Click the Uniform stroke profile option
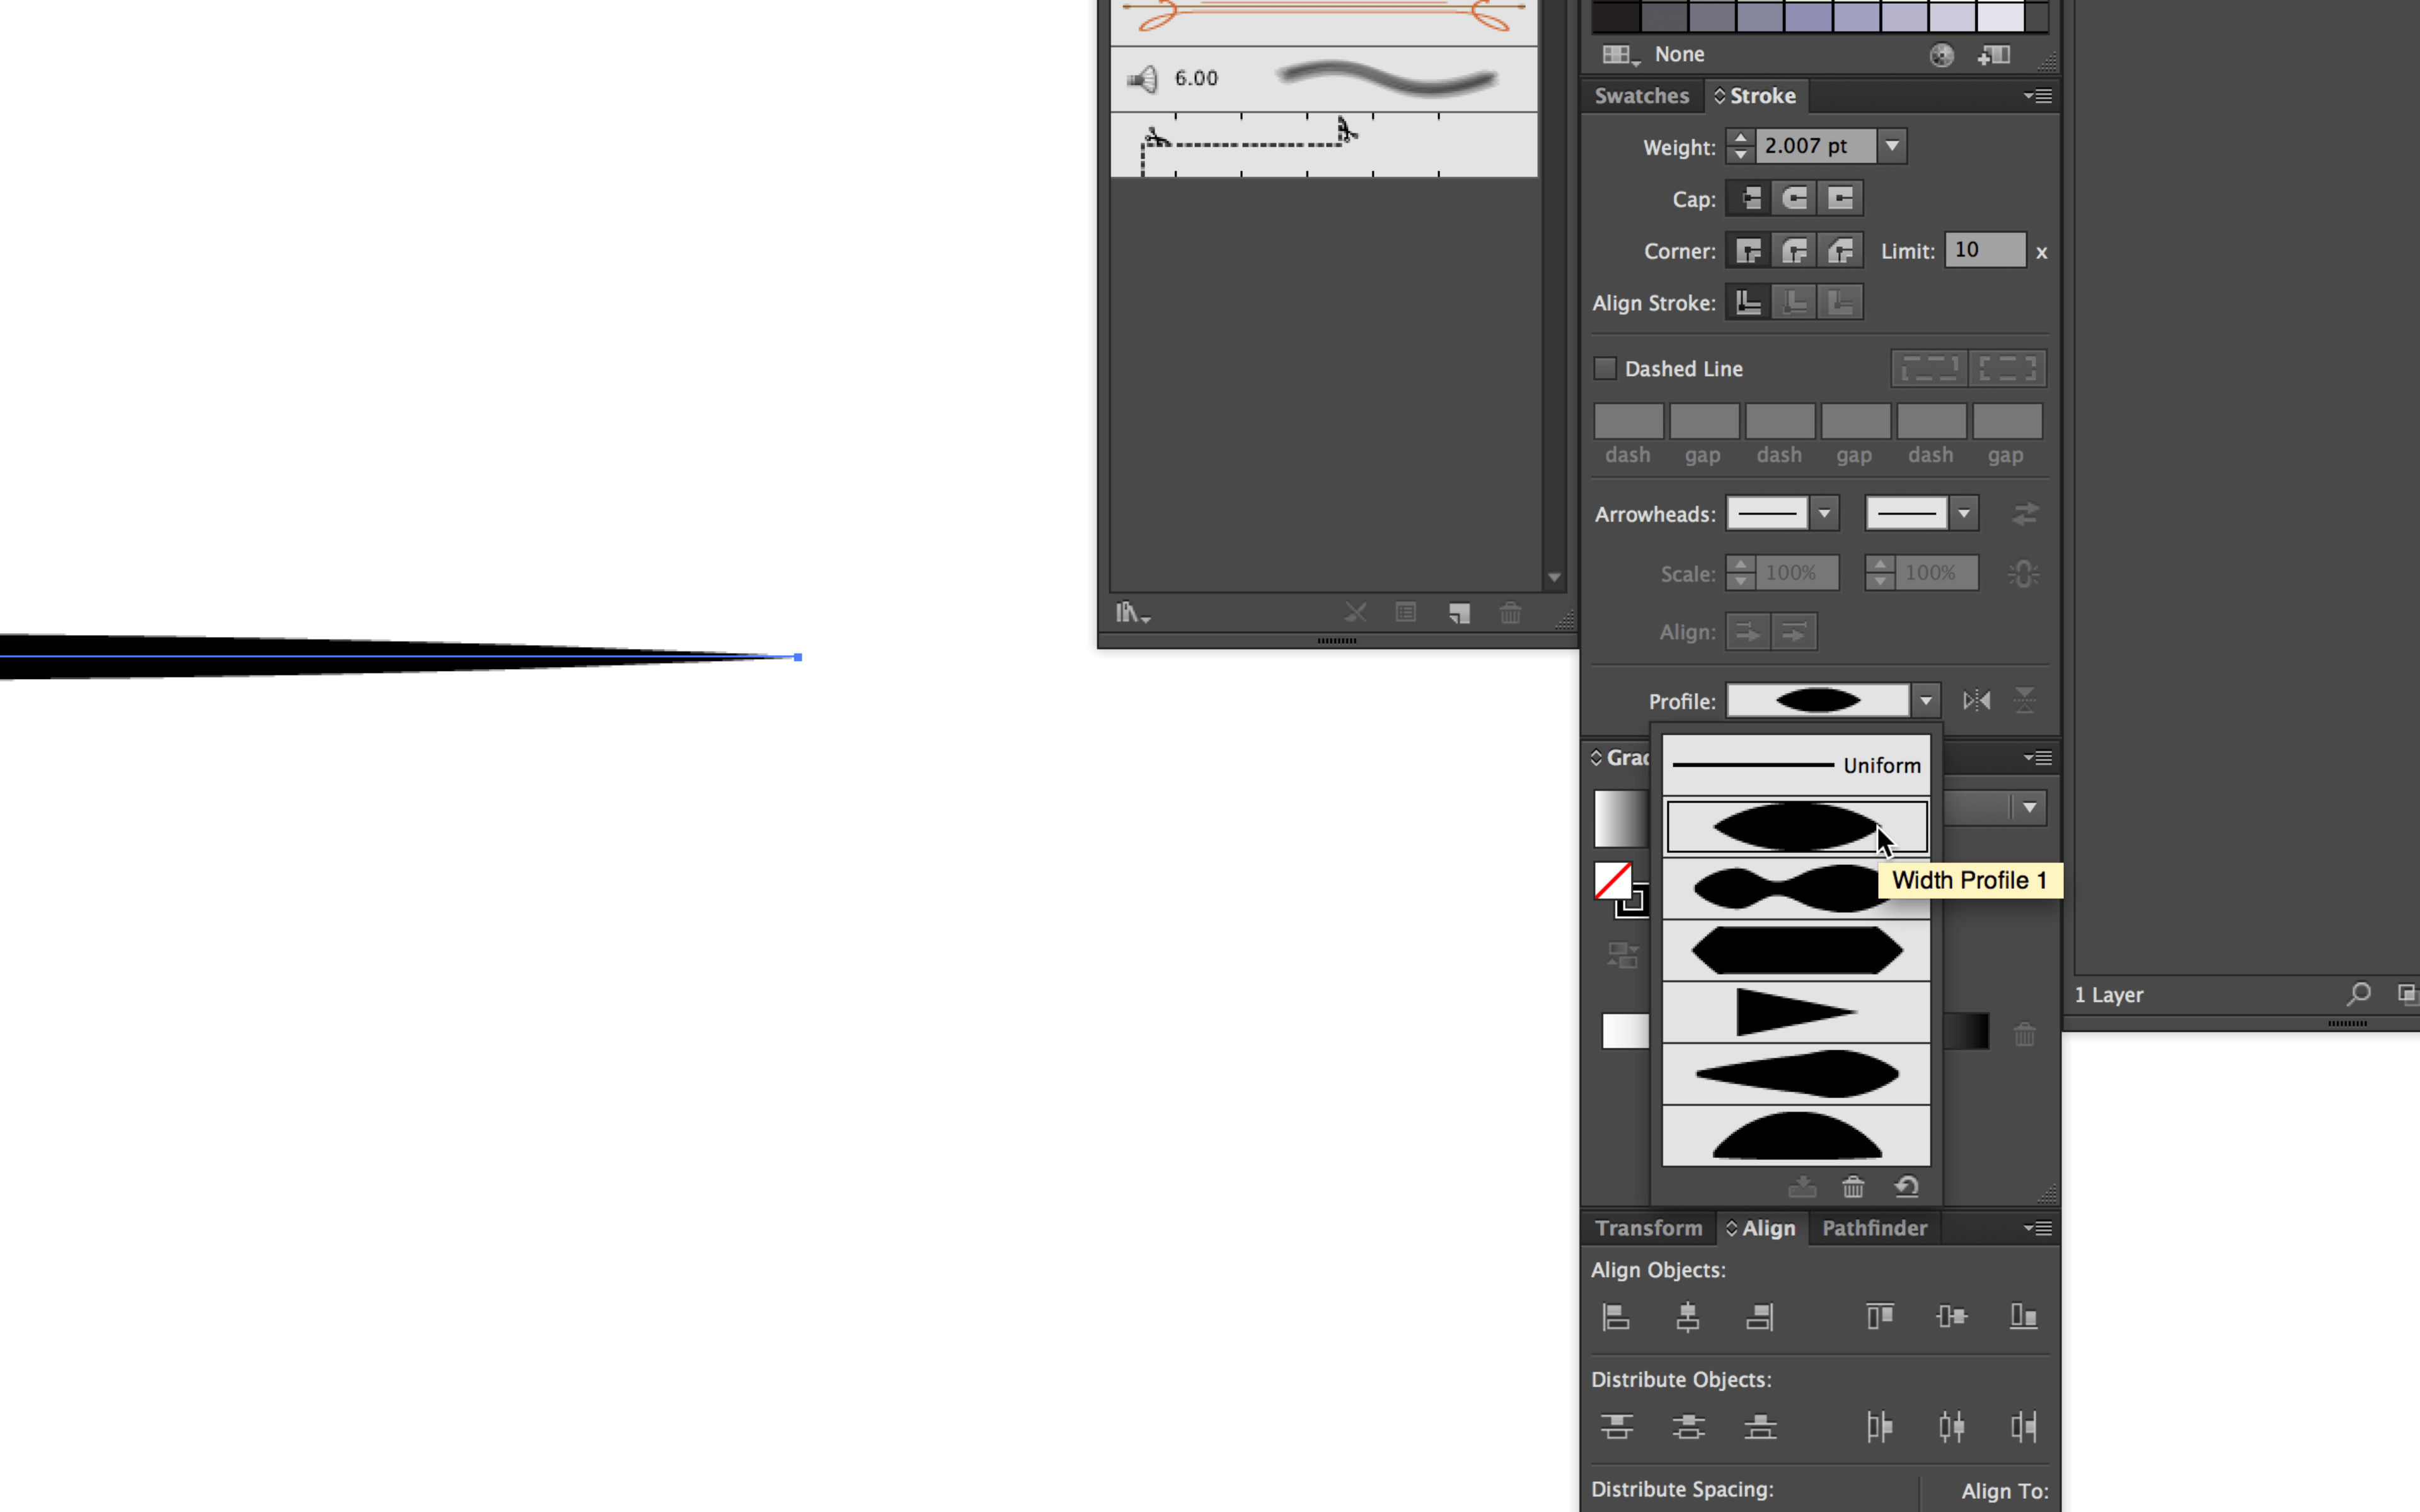 tap(1795, 763)
